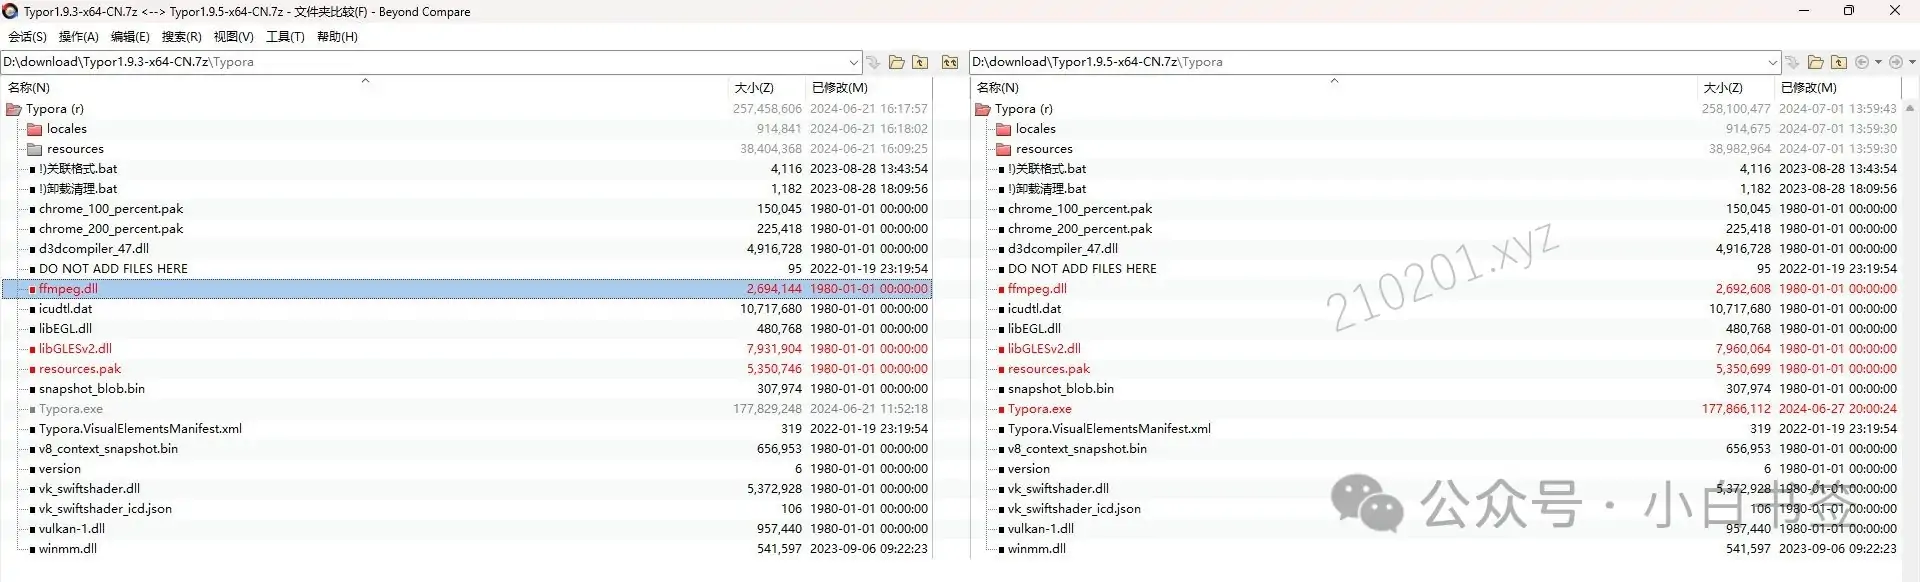Screen dimensions: 1920x582
Task: Select libEGL.dll in the left pane
Action: tap(65, 329)
